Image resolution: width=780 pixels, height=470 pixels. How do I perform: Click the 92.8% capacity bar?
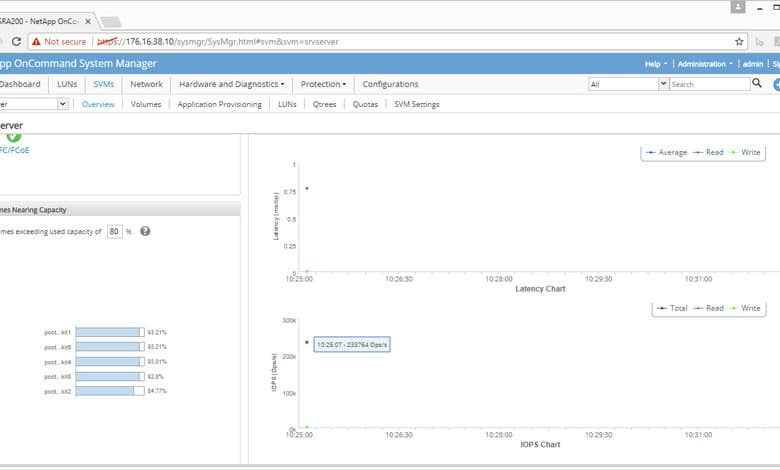pos(110,376)
